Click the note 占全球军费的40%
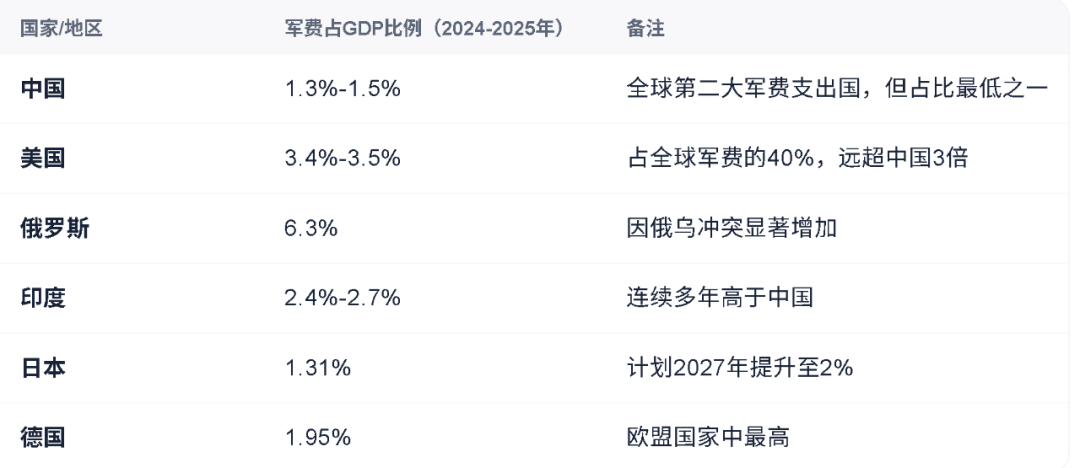Viewport: 1080px width, 468px height. click(x=720, y=158)
